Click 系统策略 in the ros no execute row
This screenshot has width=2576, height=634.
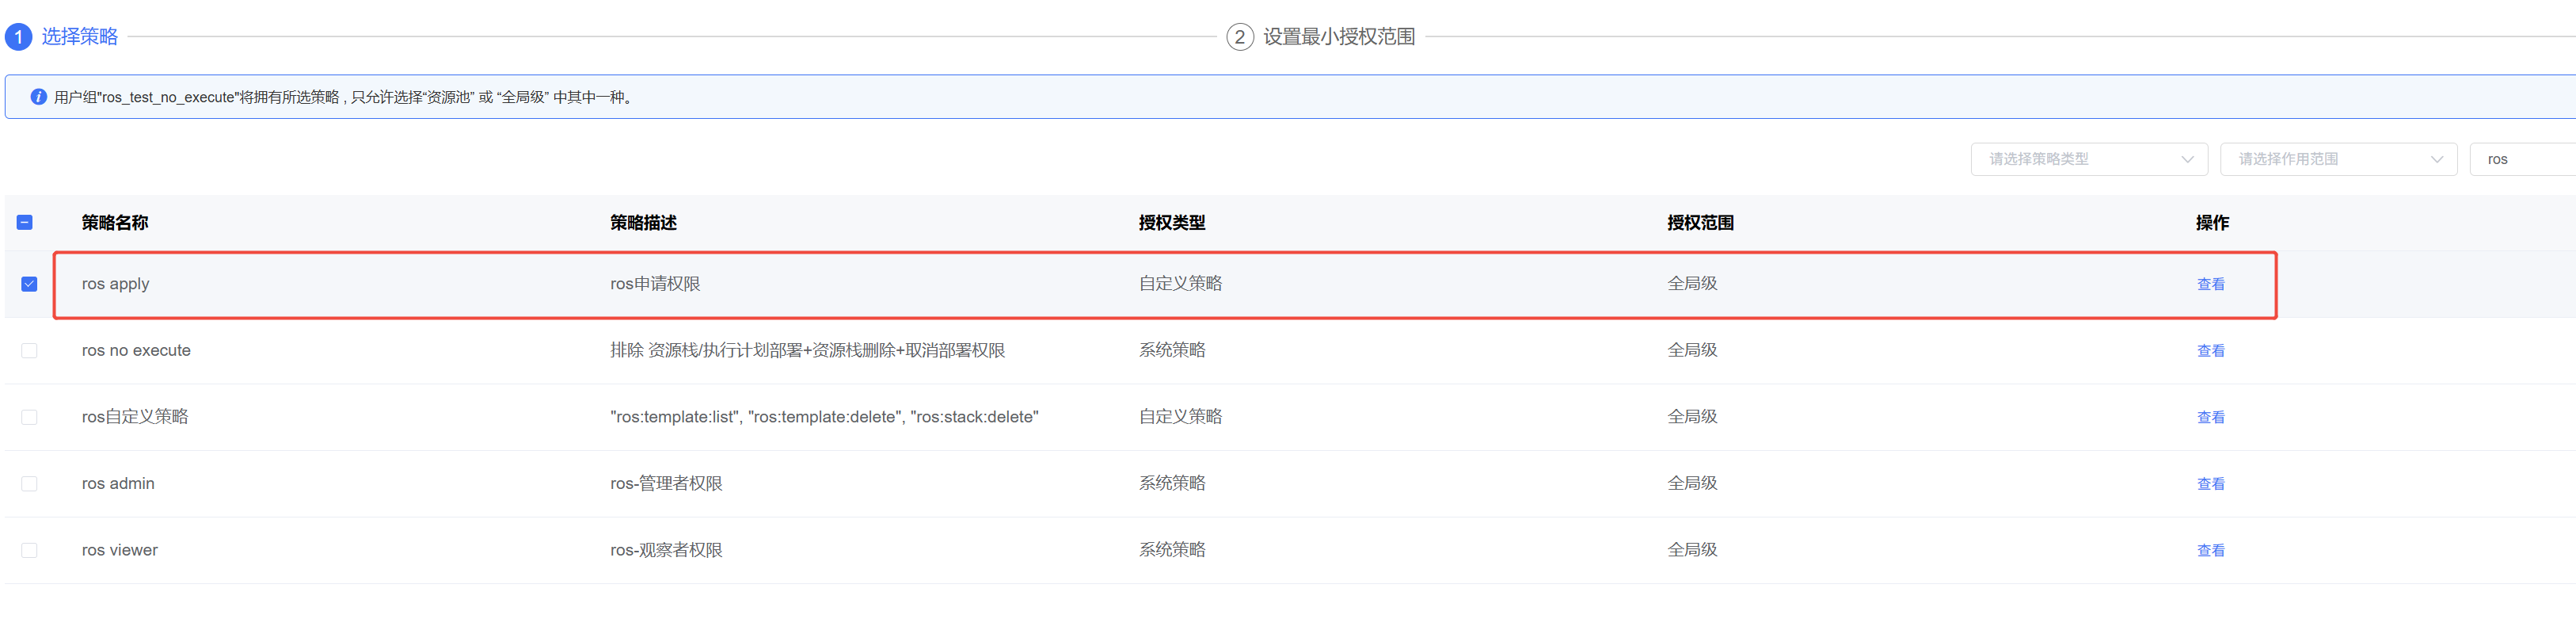(1172, 350)
